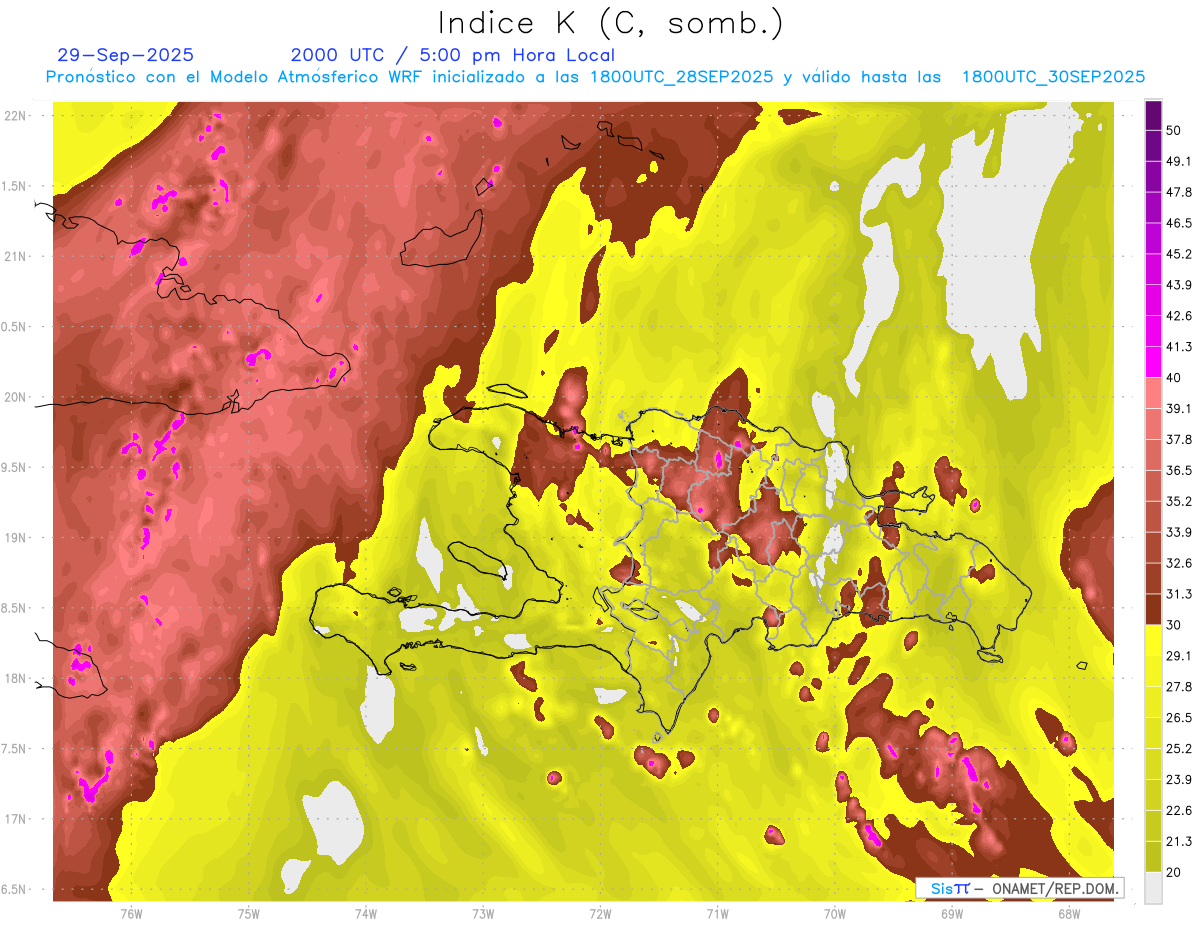
Task: Select the 29-Sep-2025 date text
Action: tap(126, 55)
